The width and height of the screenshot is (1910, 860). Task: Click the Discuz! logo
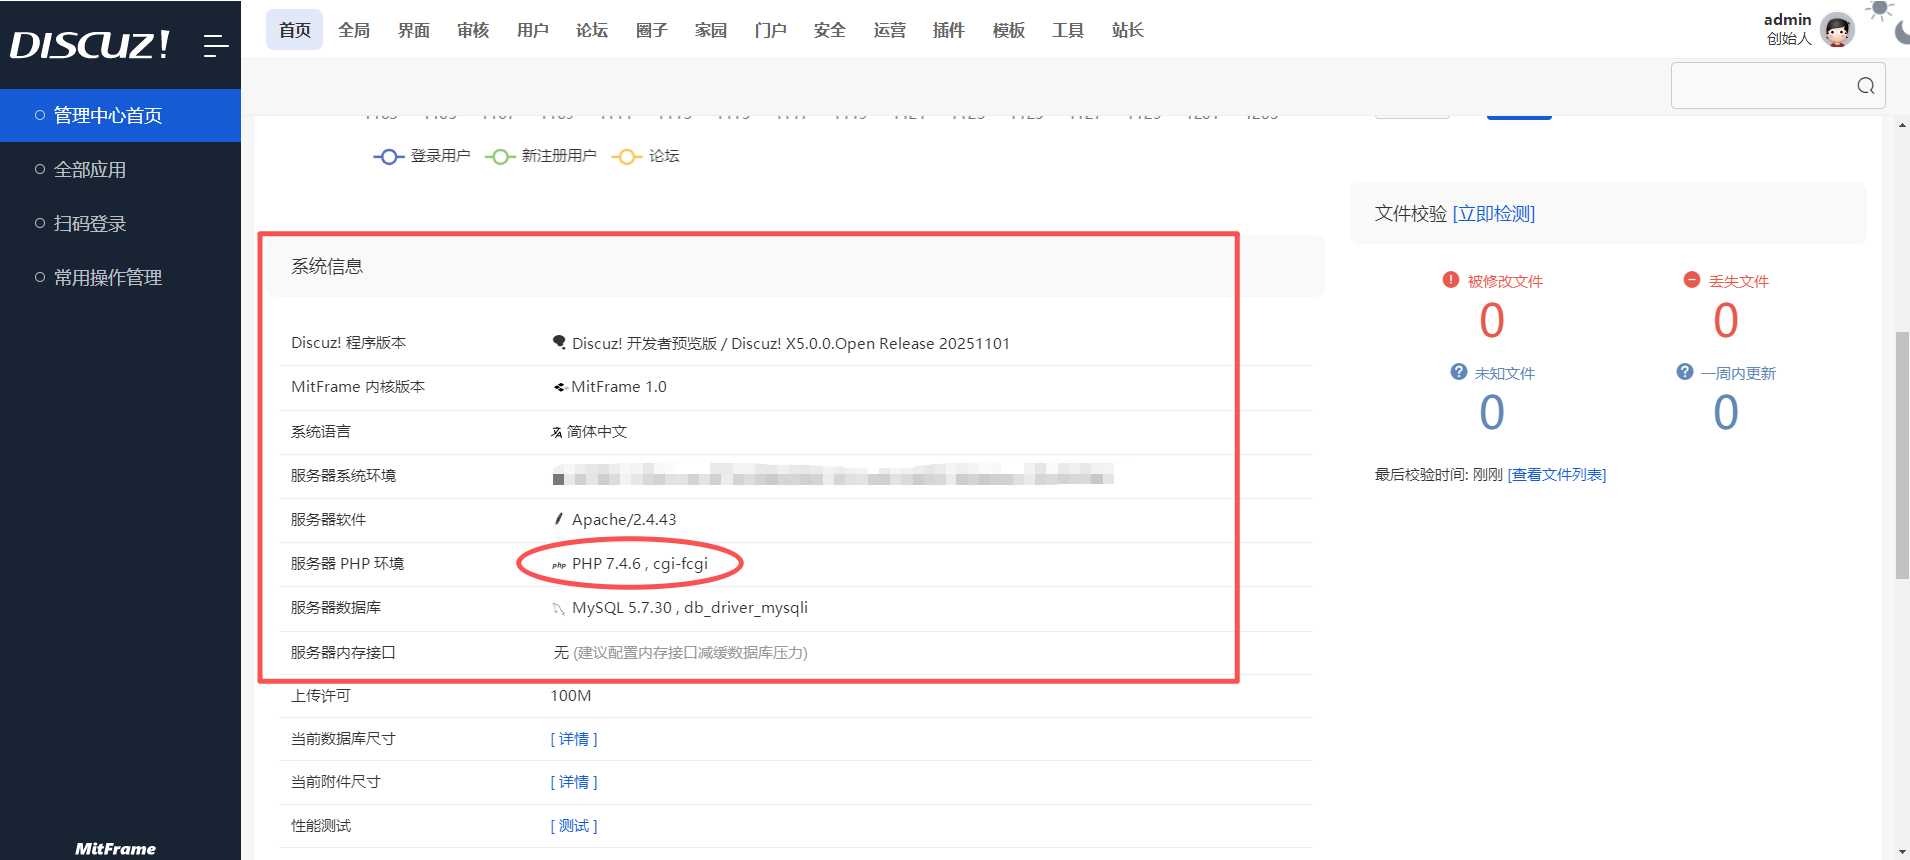[90, 45]
